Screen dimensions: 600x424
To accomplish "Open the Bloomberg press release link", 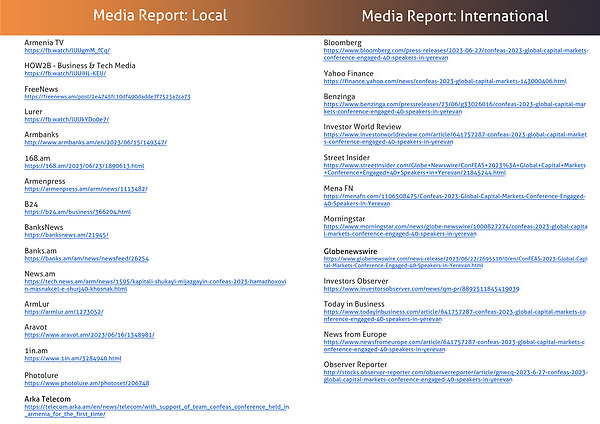I will click(456, 54).
